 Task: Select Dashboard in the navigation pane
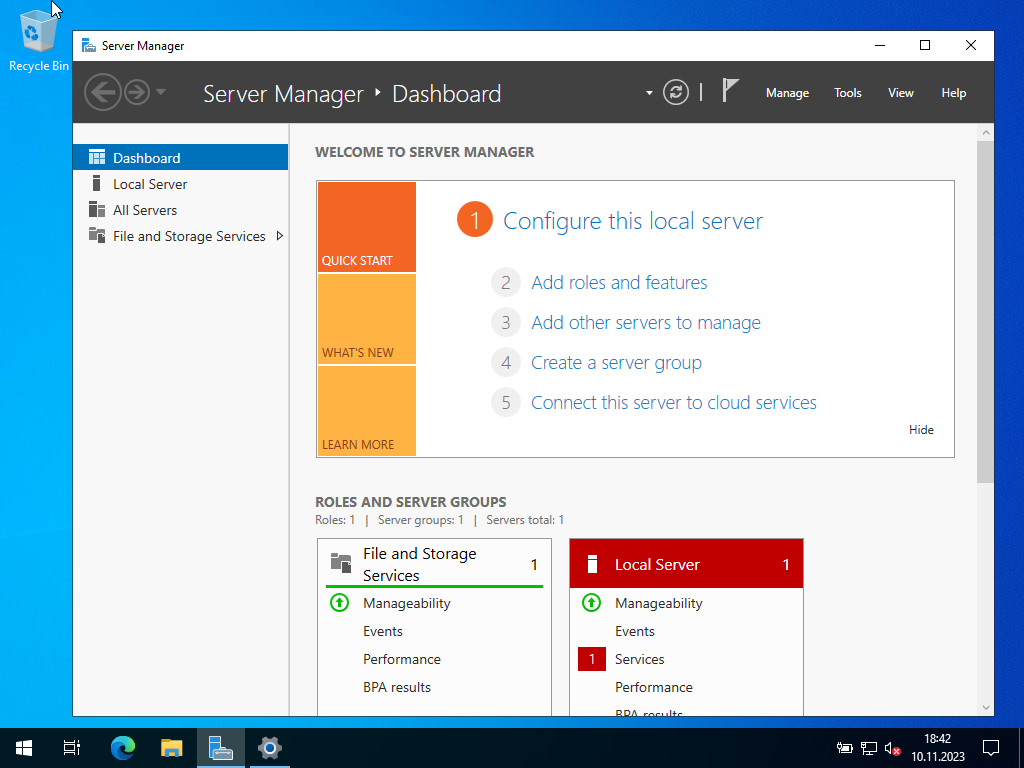180,157
